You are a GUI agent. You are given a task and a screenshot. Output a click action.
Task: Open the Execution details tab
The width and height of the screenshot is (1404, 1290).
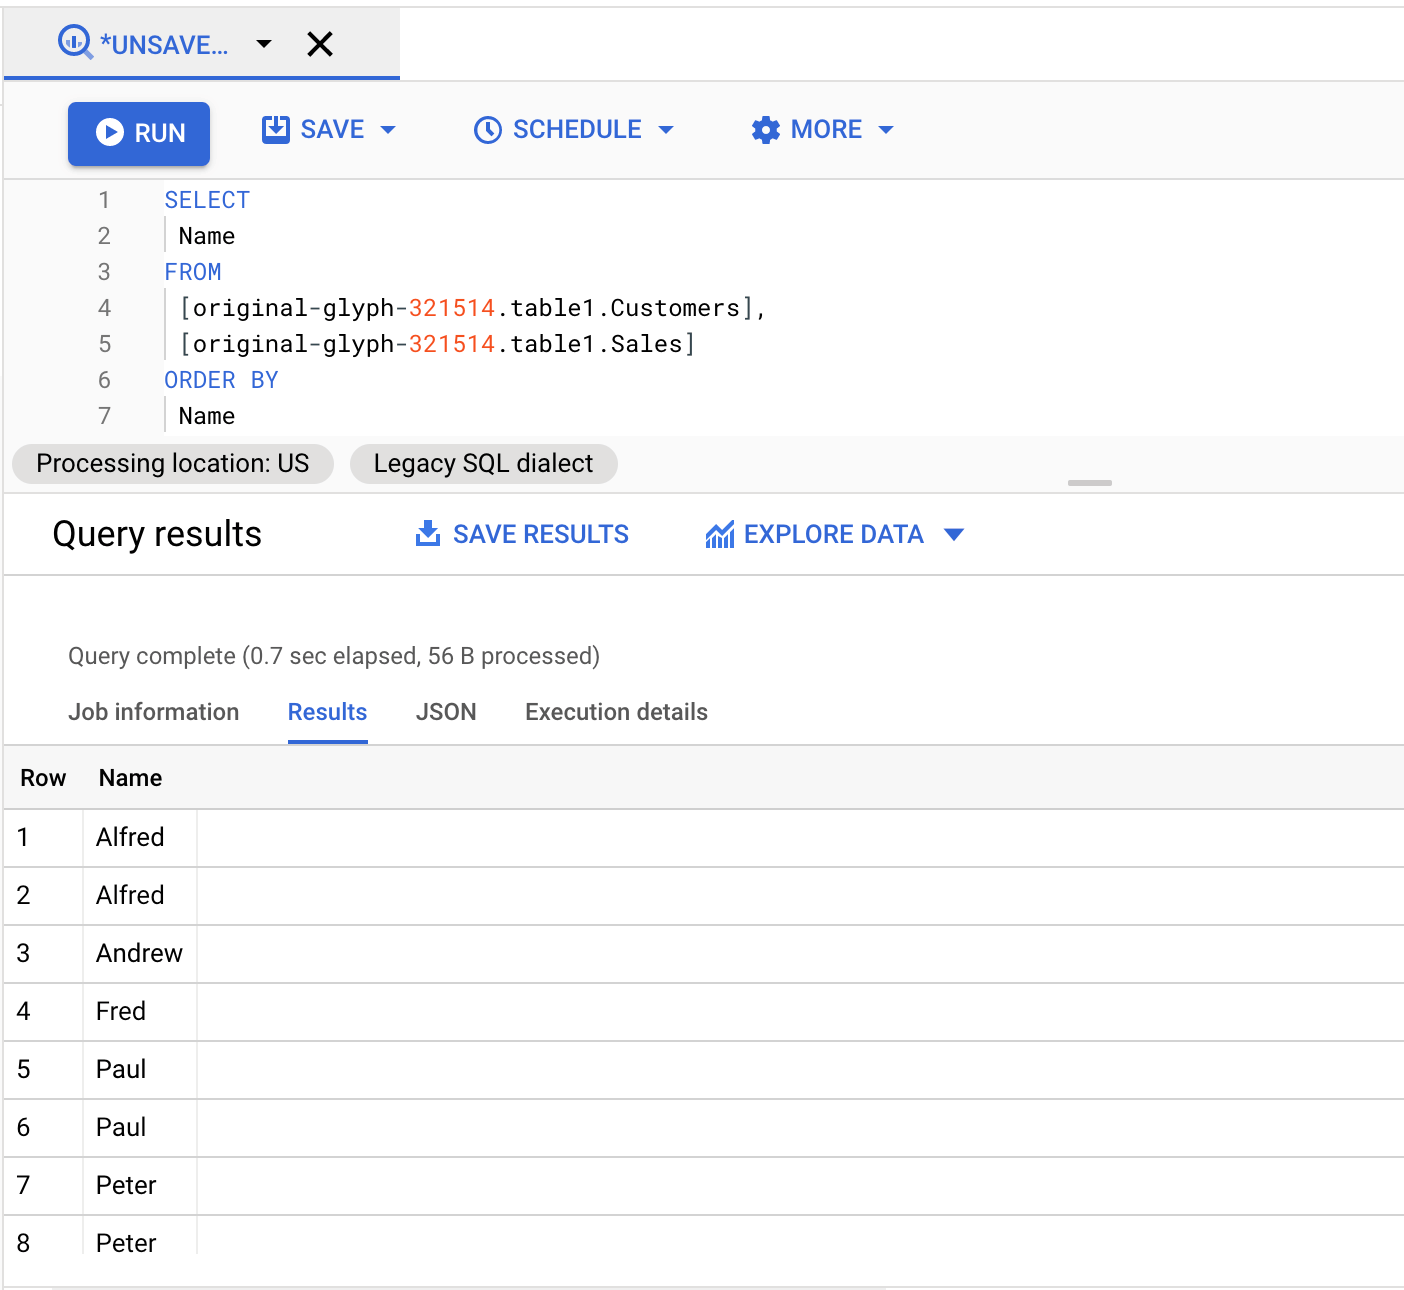click(x=615, y=712)
